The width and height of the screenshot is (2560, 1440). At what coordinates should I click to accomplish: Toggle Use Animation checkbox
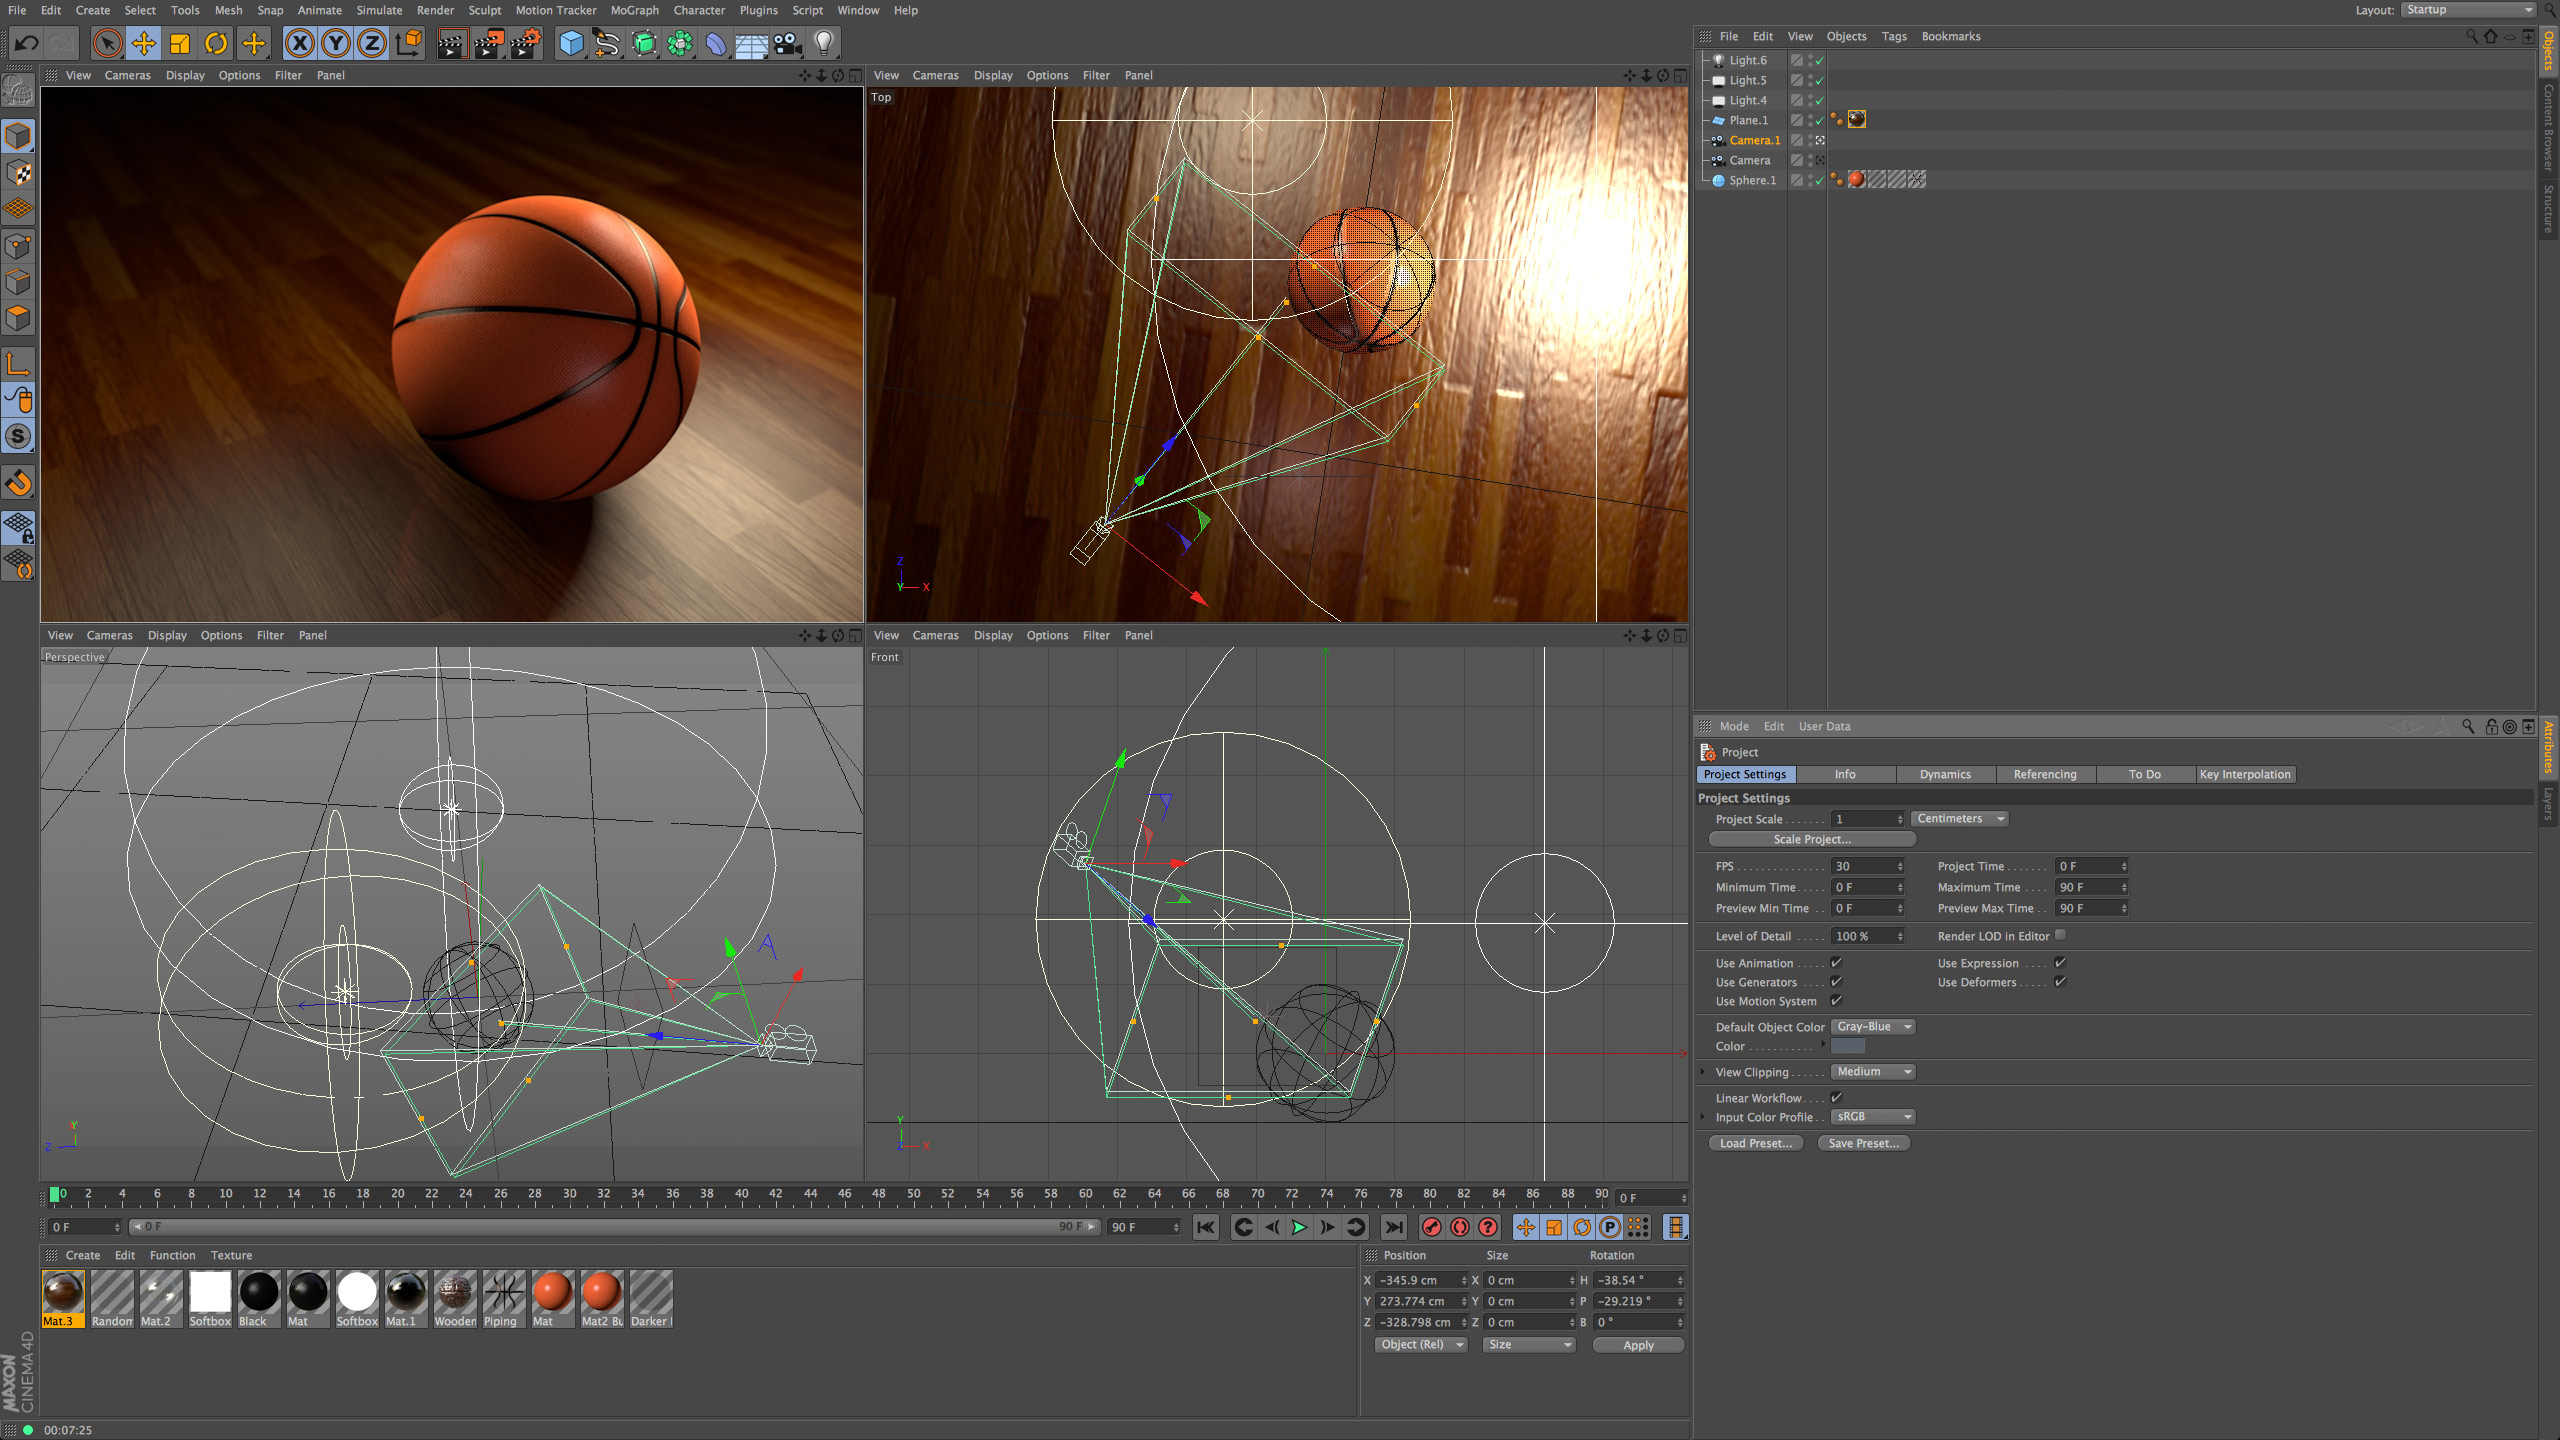coord(1837,960)
